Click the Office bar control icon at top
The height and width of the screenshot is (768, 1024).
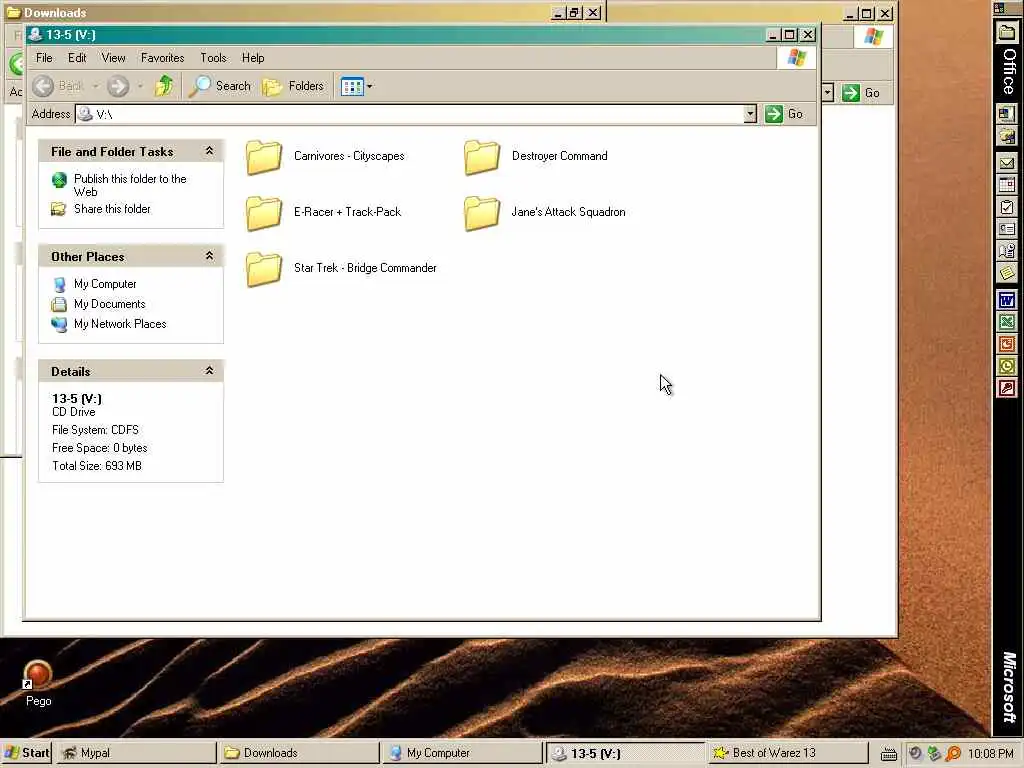coord(999,8)
